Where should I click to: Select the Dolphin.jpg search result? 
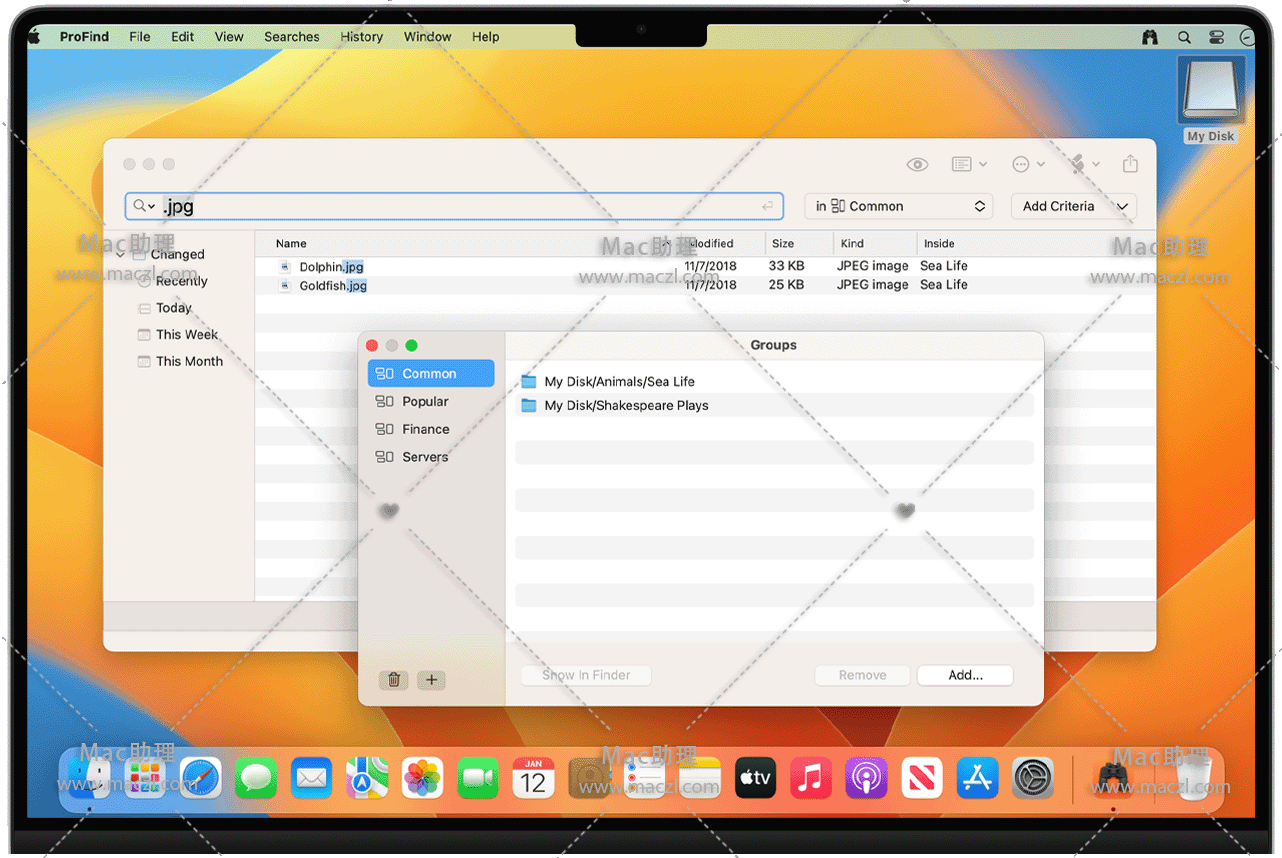[x=331, y=267]
